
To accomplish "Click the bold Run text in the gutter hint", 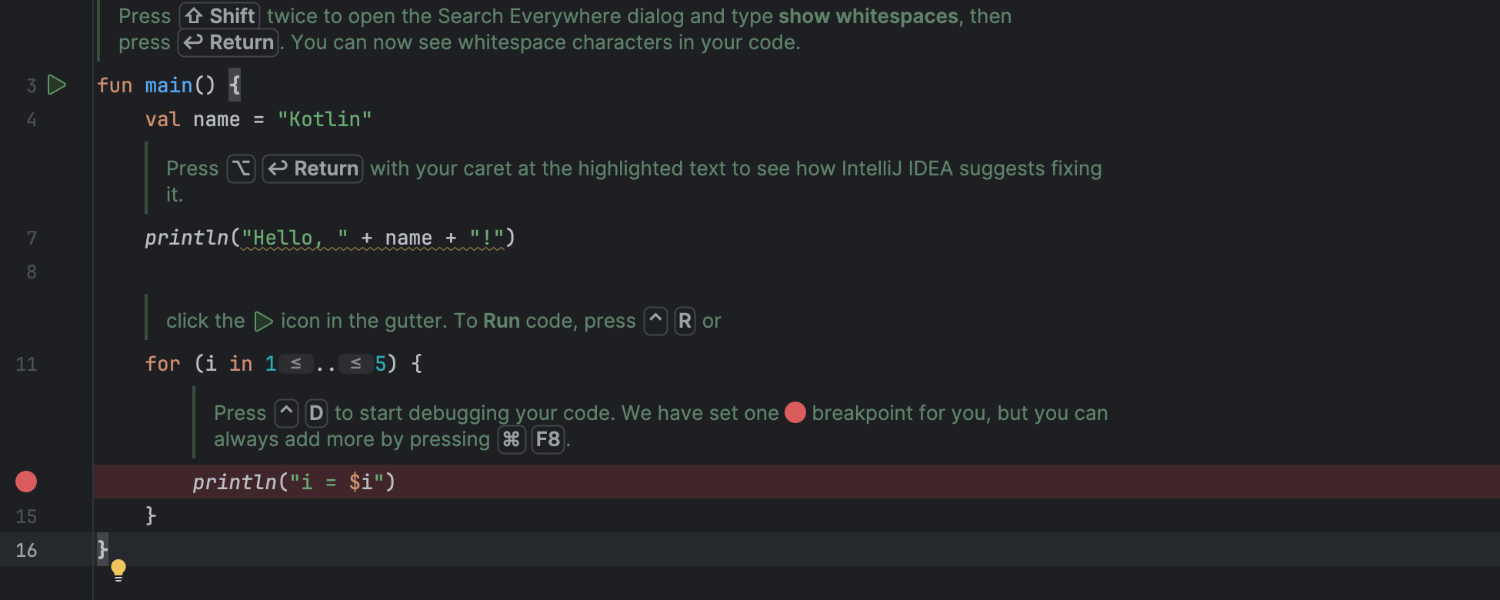I will click(501, 321).
